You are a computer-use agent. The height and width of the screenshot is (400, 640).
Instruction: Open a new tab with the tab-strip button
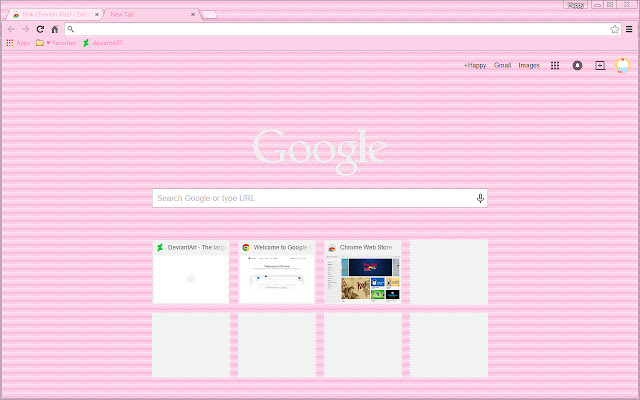[x=209, y=15]
